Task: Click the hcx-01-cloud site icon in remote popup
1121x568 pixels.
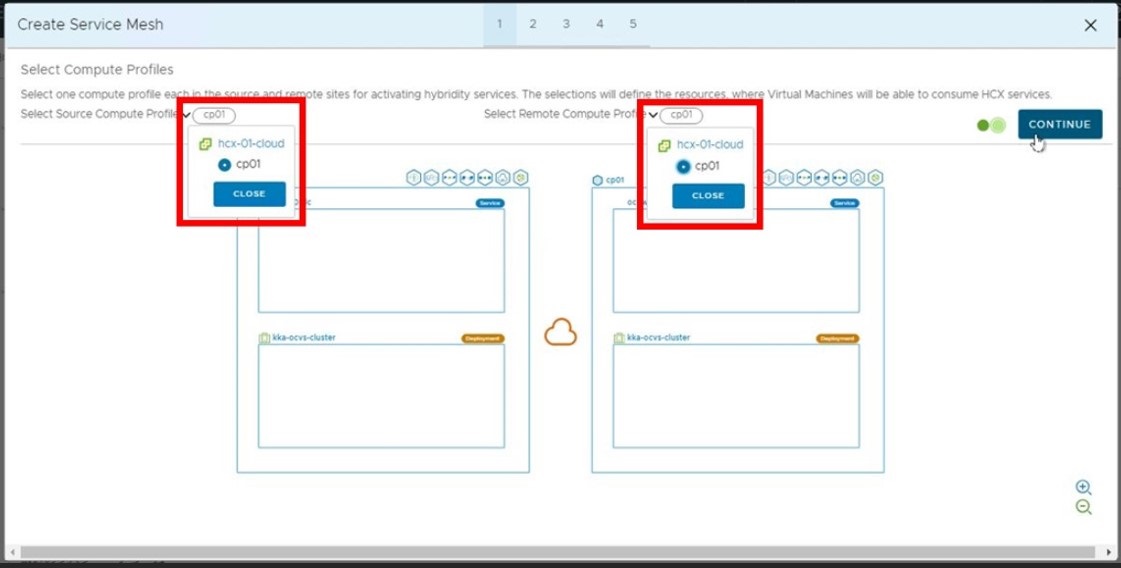Action: tap(664, 145)
